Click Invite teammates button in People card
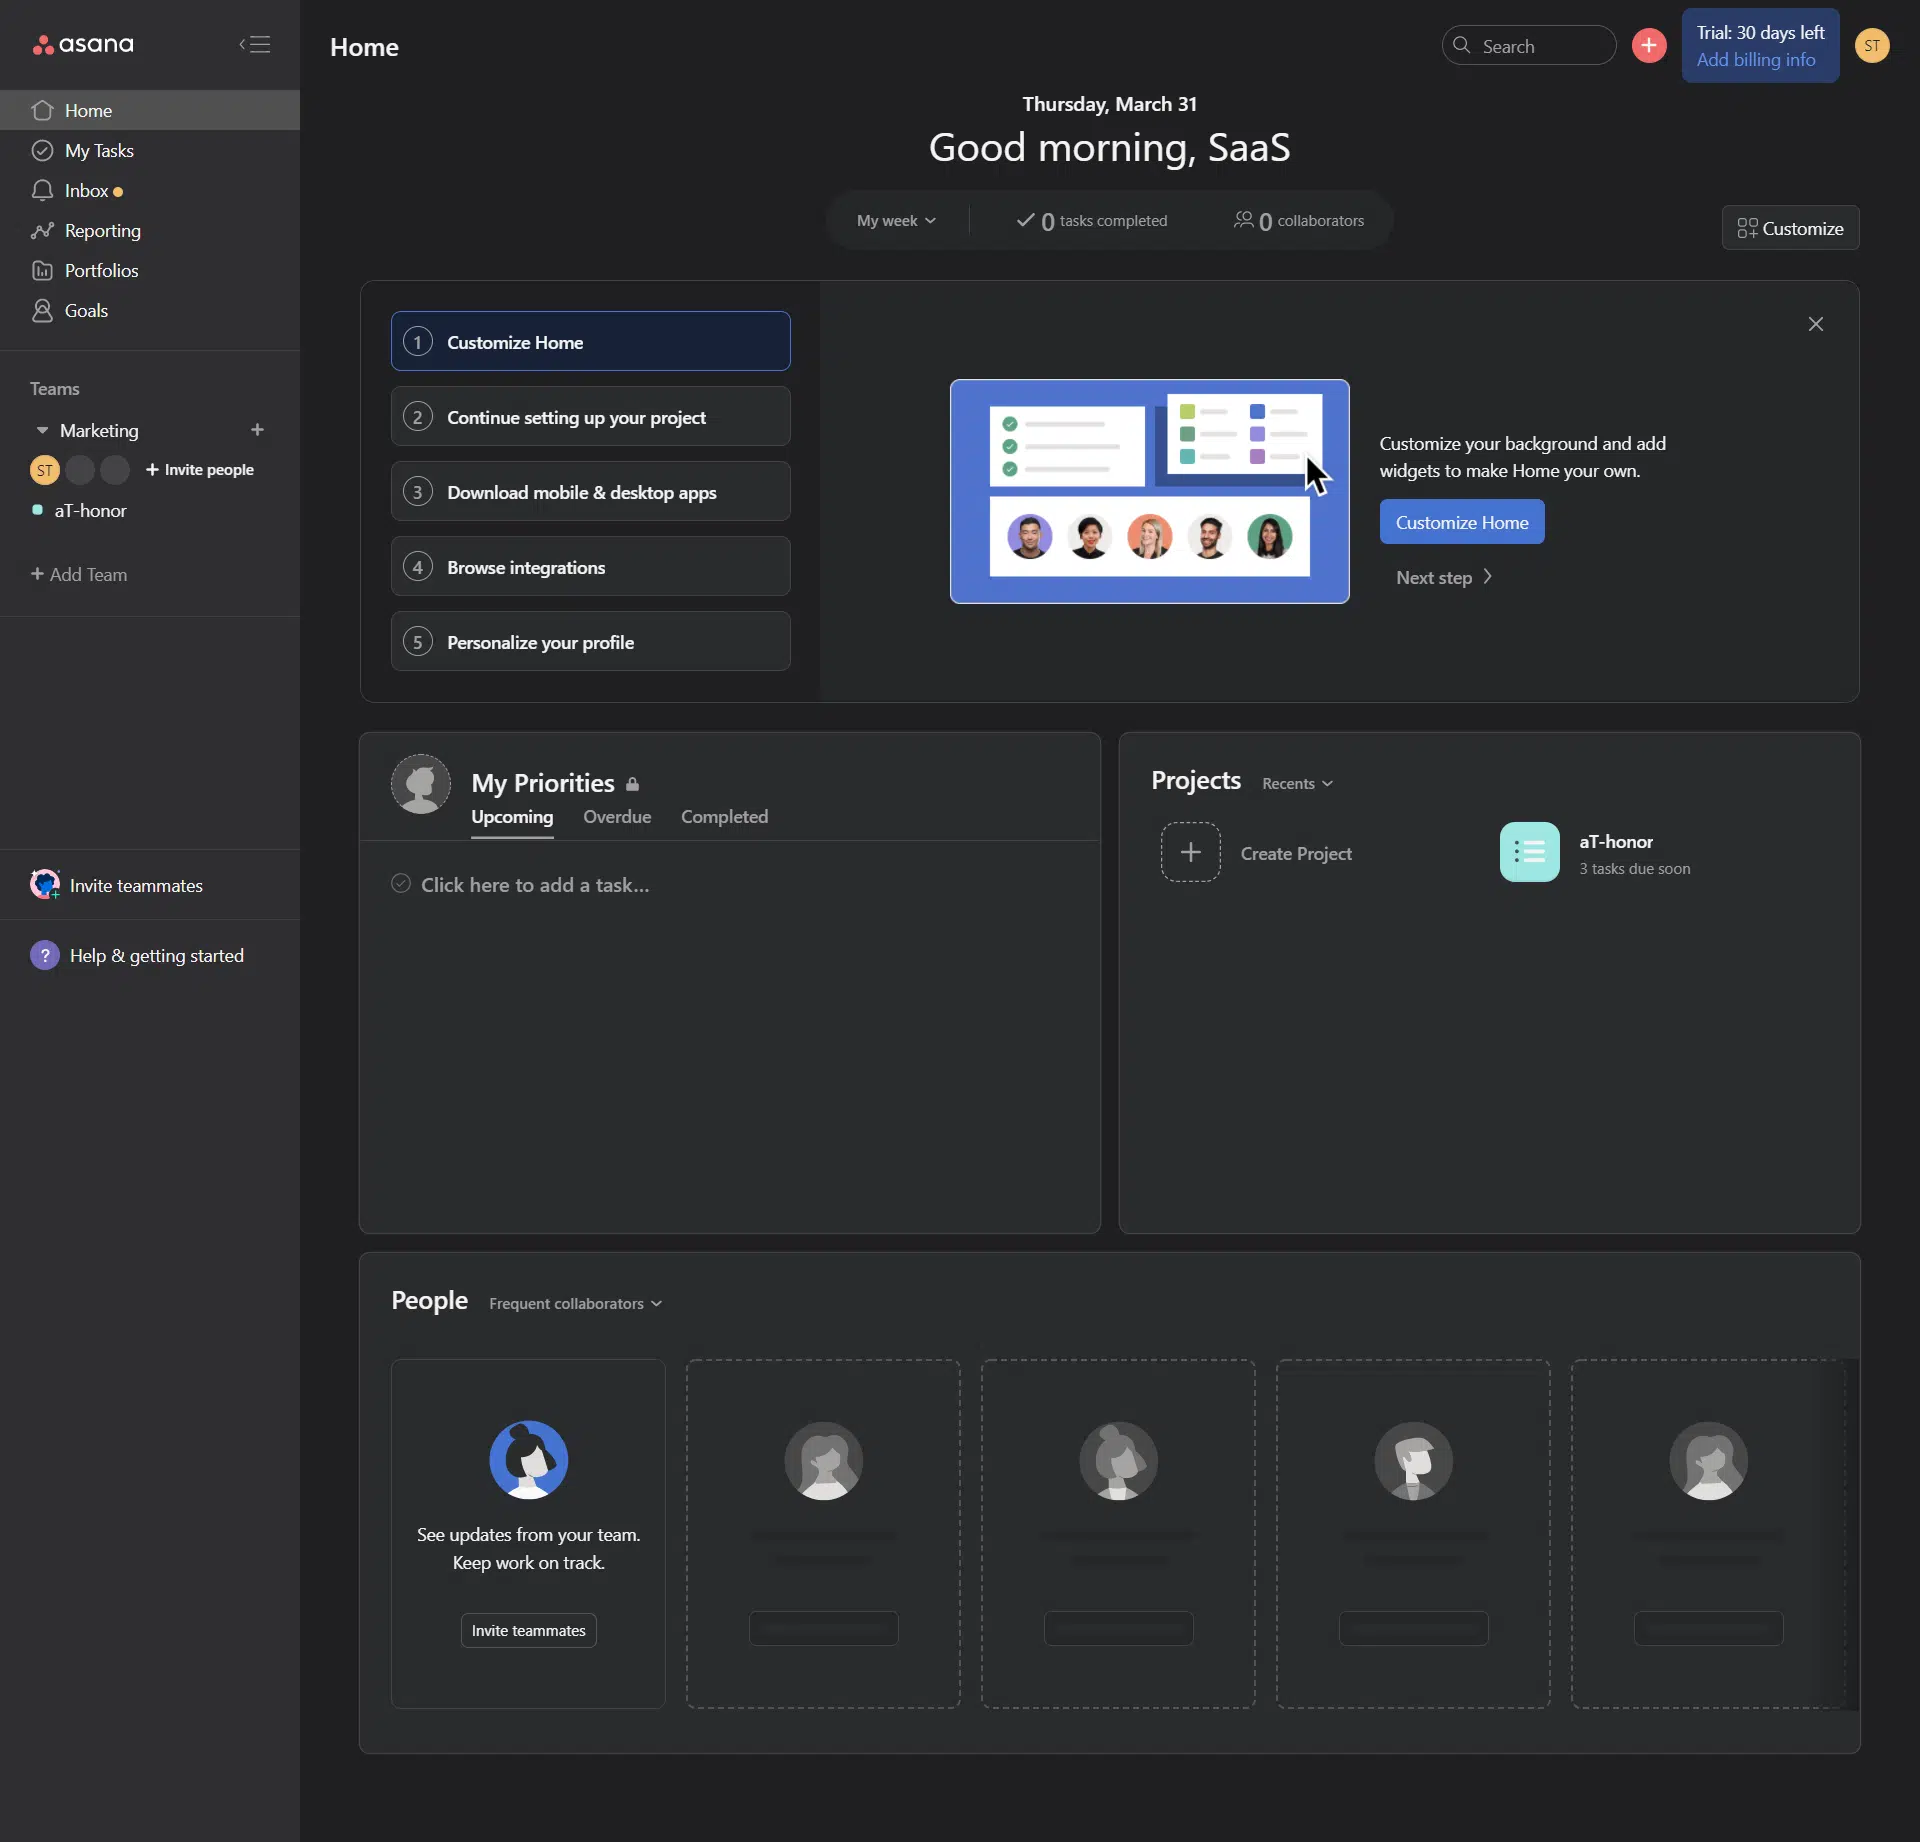Screen dimensions: 1920x1842 pos(528,1630)
